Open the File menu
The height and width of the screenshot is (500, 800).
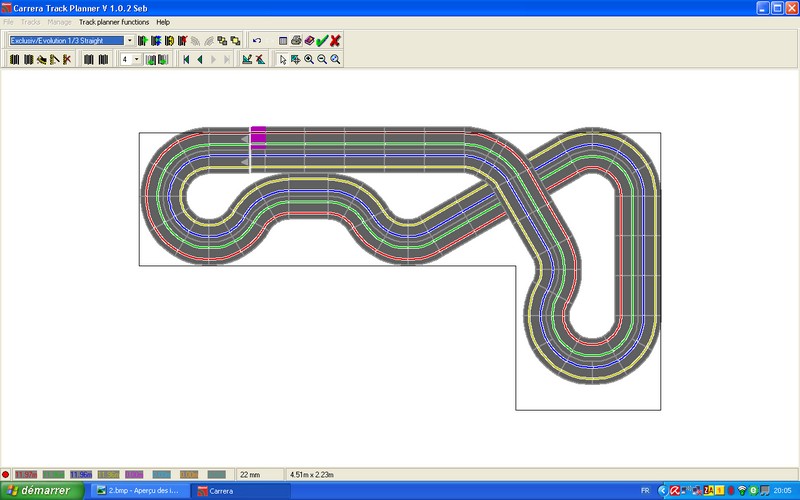pyautogui.click(x=8, y=21)
